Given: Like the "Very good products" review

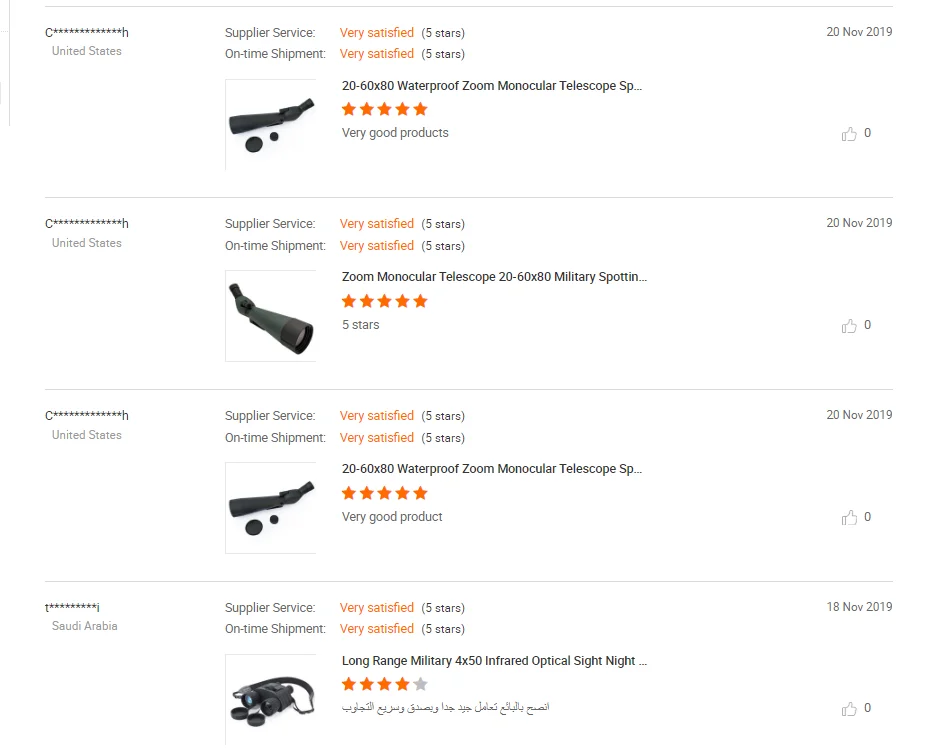Looking at the screenshot, I should point(849,134).
